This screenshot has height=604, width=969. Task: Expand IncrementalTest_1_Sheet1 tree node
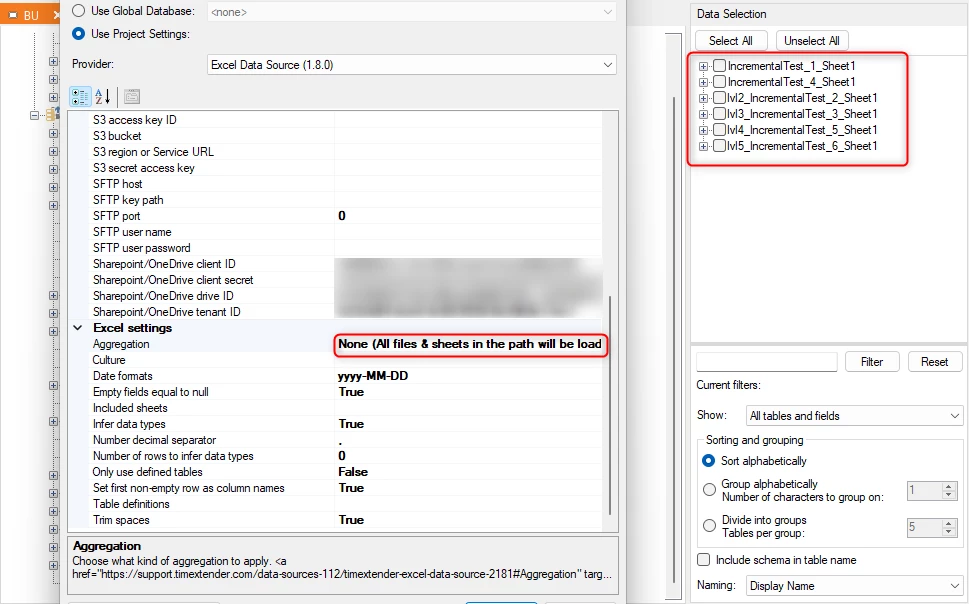point(703,66)
